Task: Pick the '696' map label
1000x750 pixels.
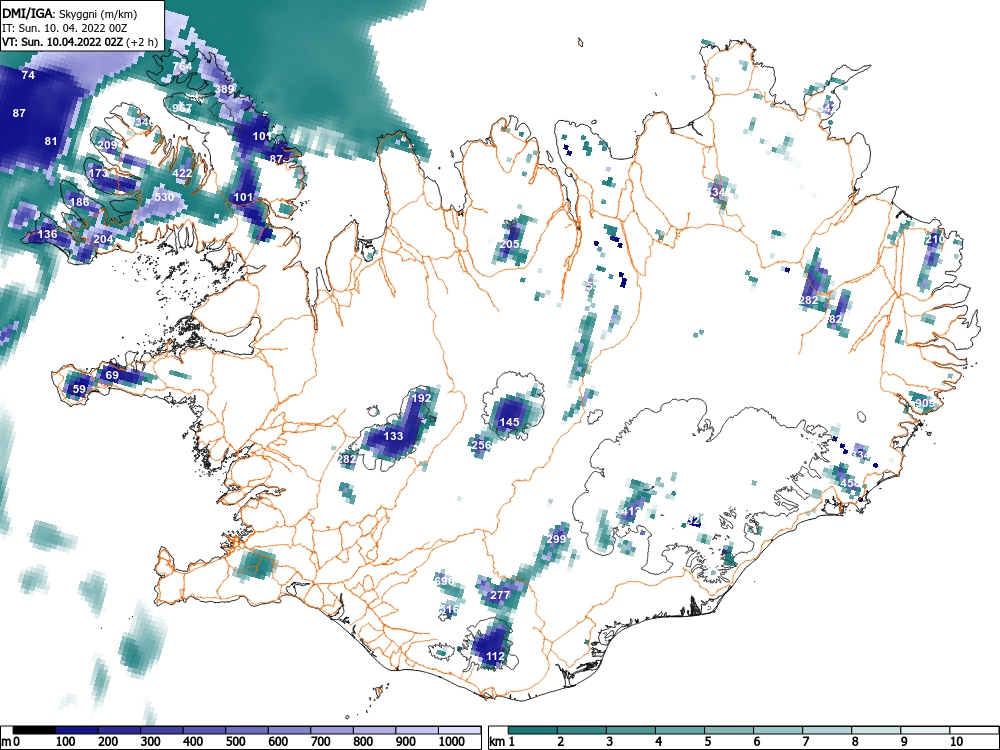Action: (444, 581)
